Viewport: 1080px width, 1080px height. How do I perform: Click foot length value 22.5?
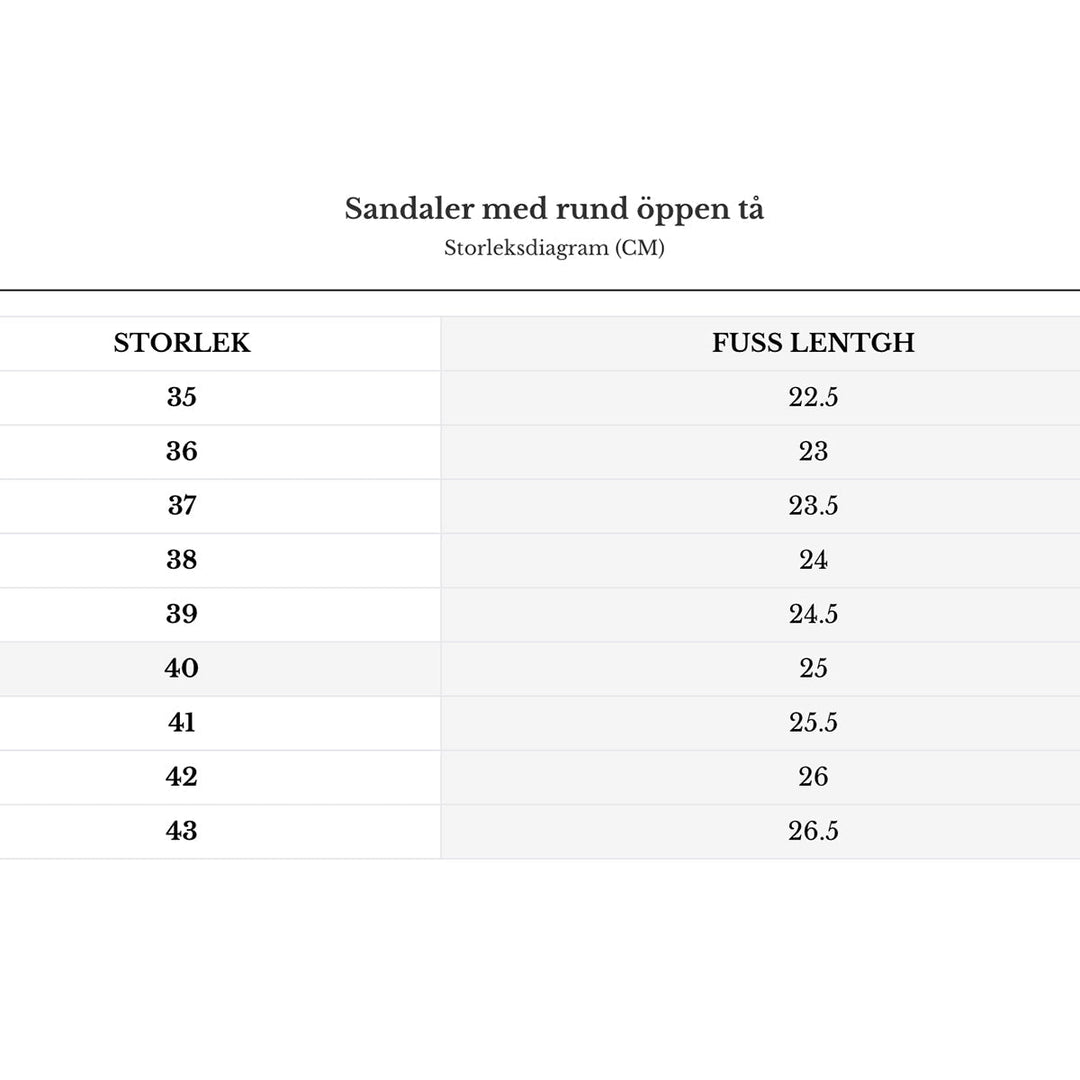tap(813, 397)
